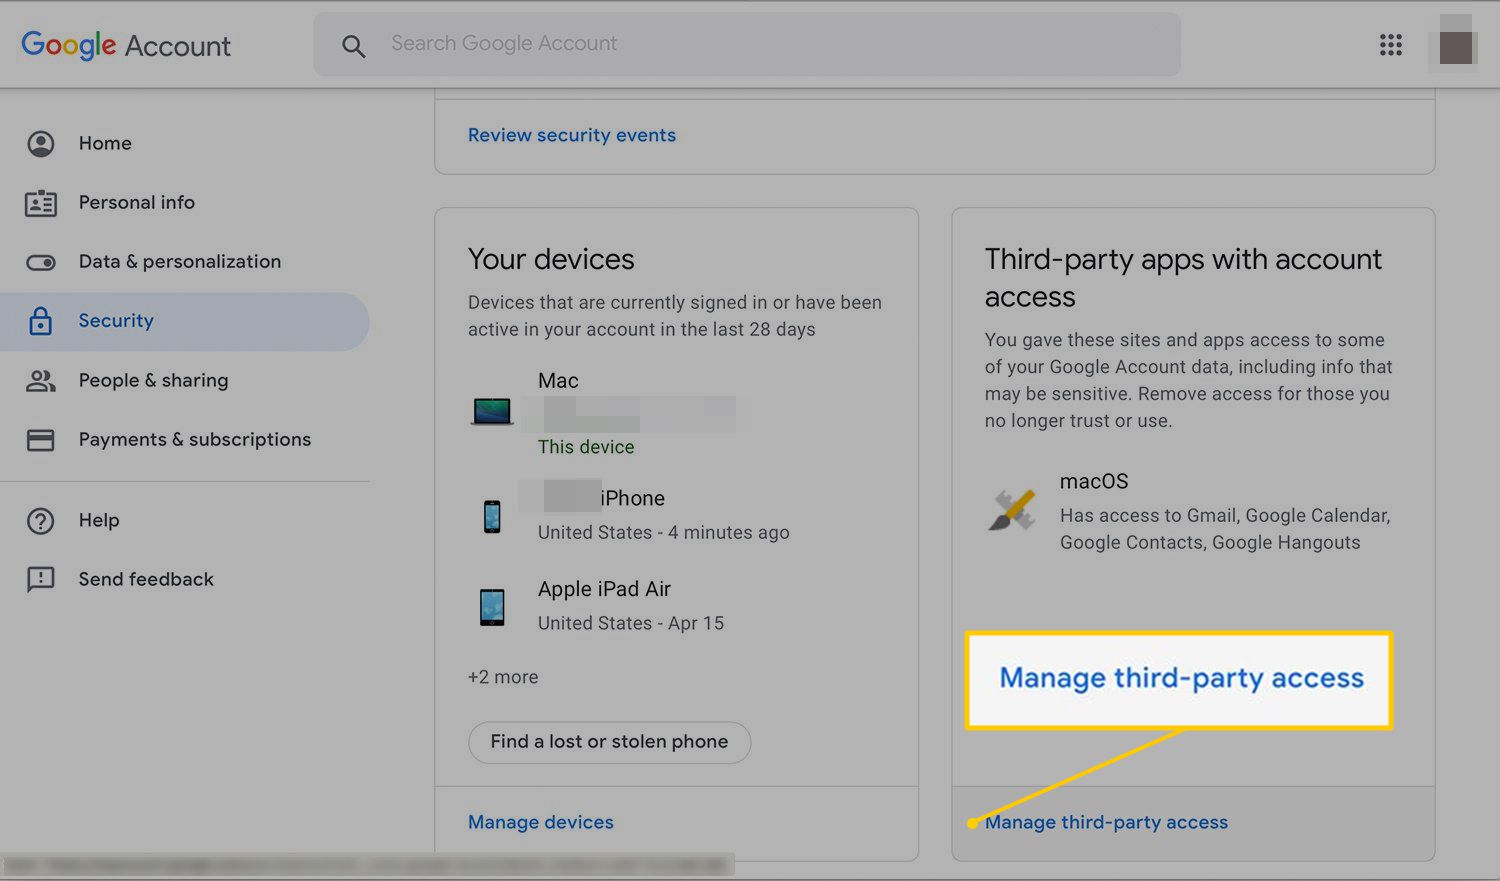Image resolution: width=1500 pixels, height=881 pixels.
Task: Click the Data & personalization toggle icon
Action: pos(41,262)
